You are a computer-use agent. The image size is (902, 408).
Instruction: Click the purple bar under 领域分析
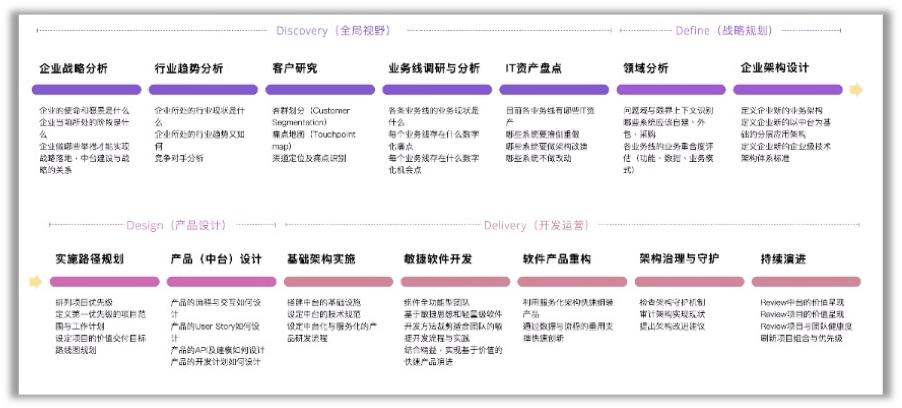pos(671,90)
